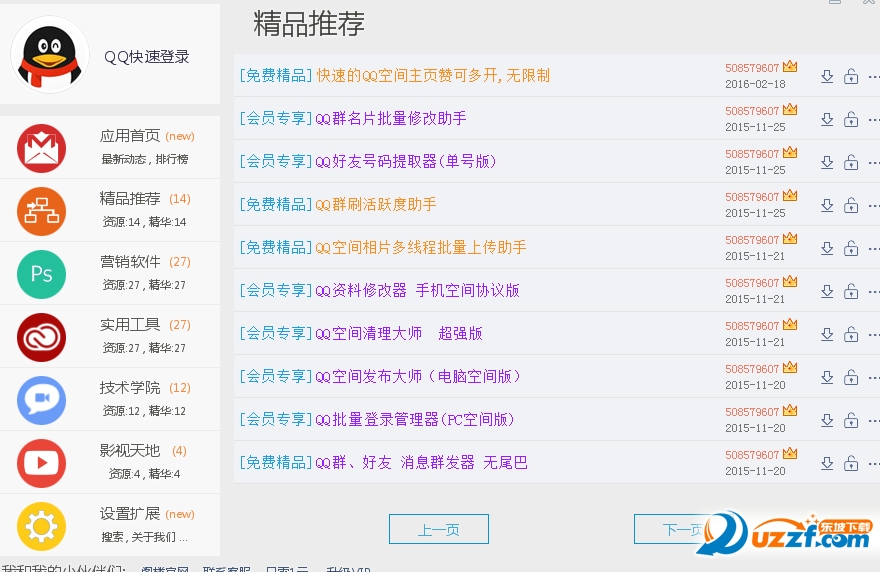The height and width of the screenshot is (572, 880).
Task: Open QQ群、好友 消息群发器 无尾巴 link
Action: click(421, 463)
